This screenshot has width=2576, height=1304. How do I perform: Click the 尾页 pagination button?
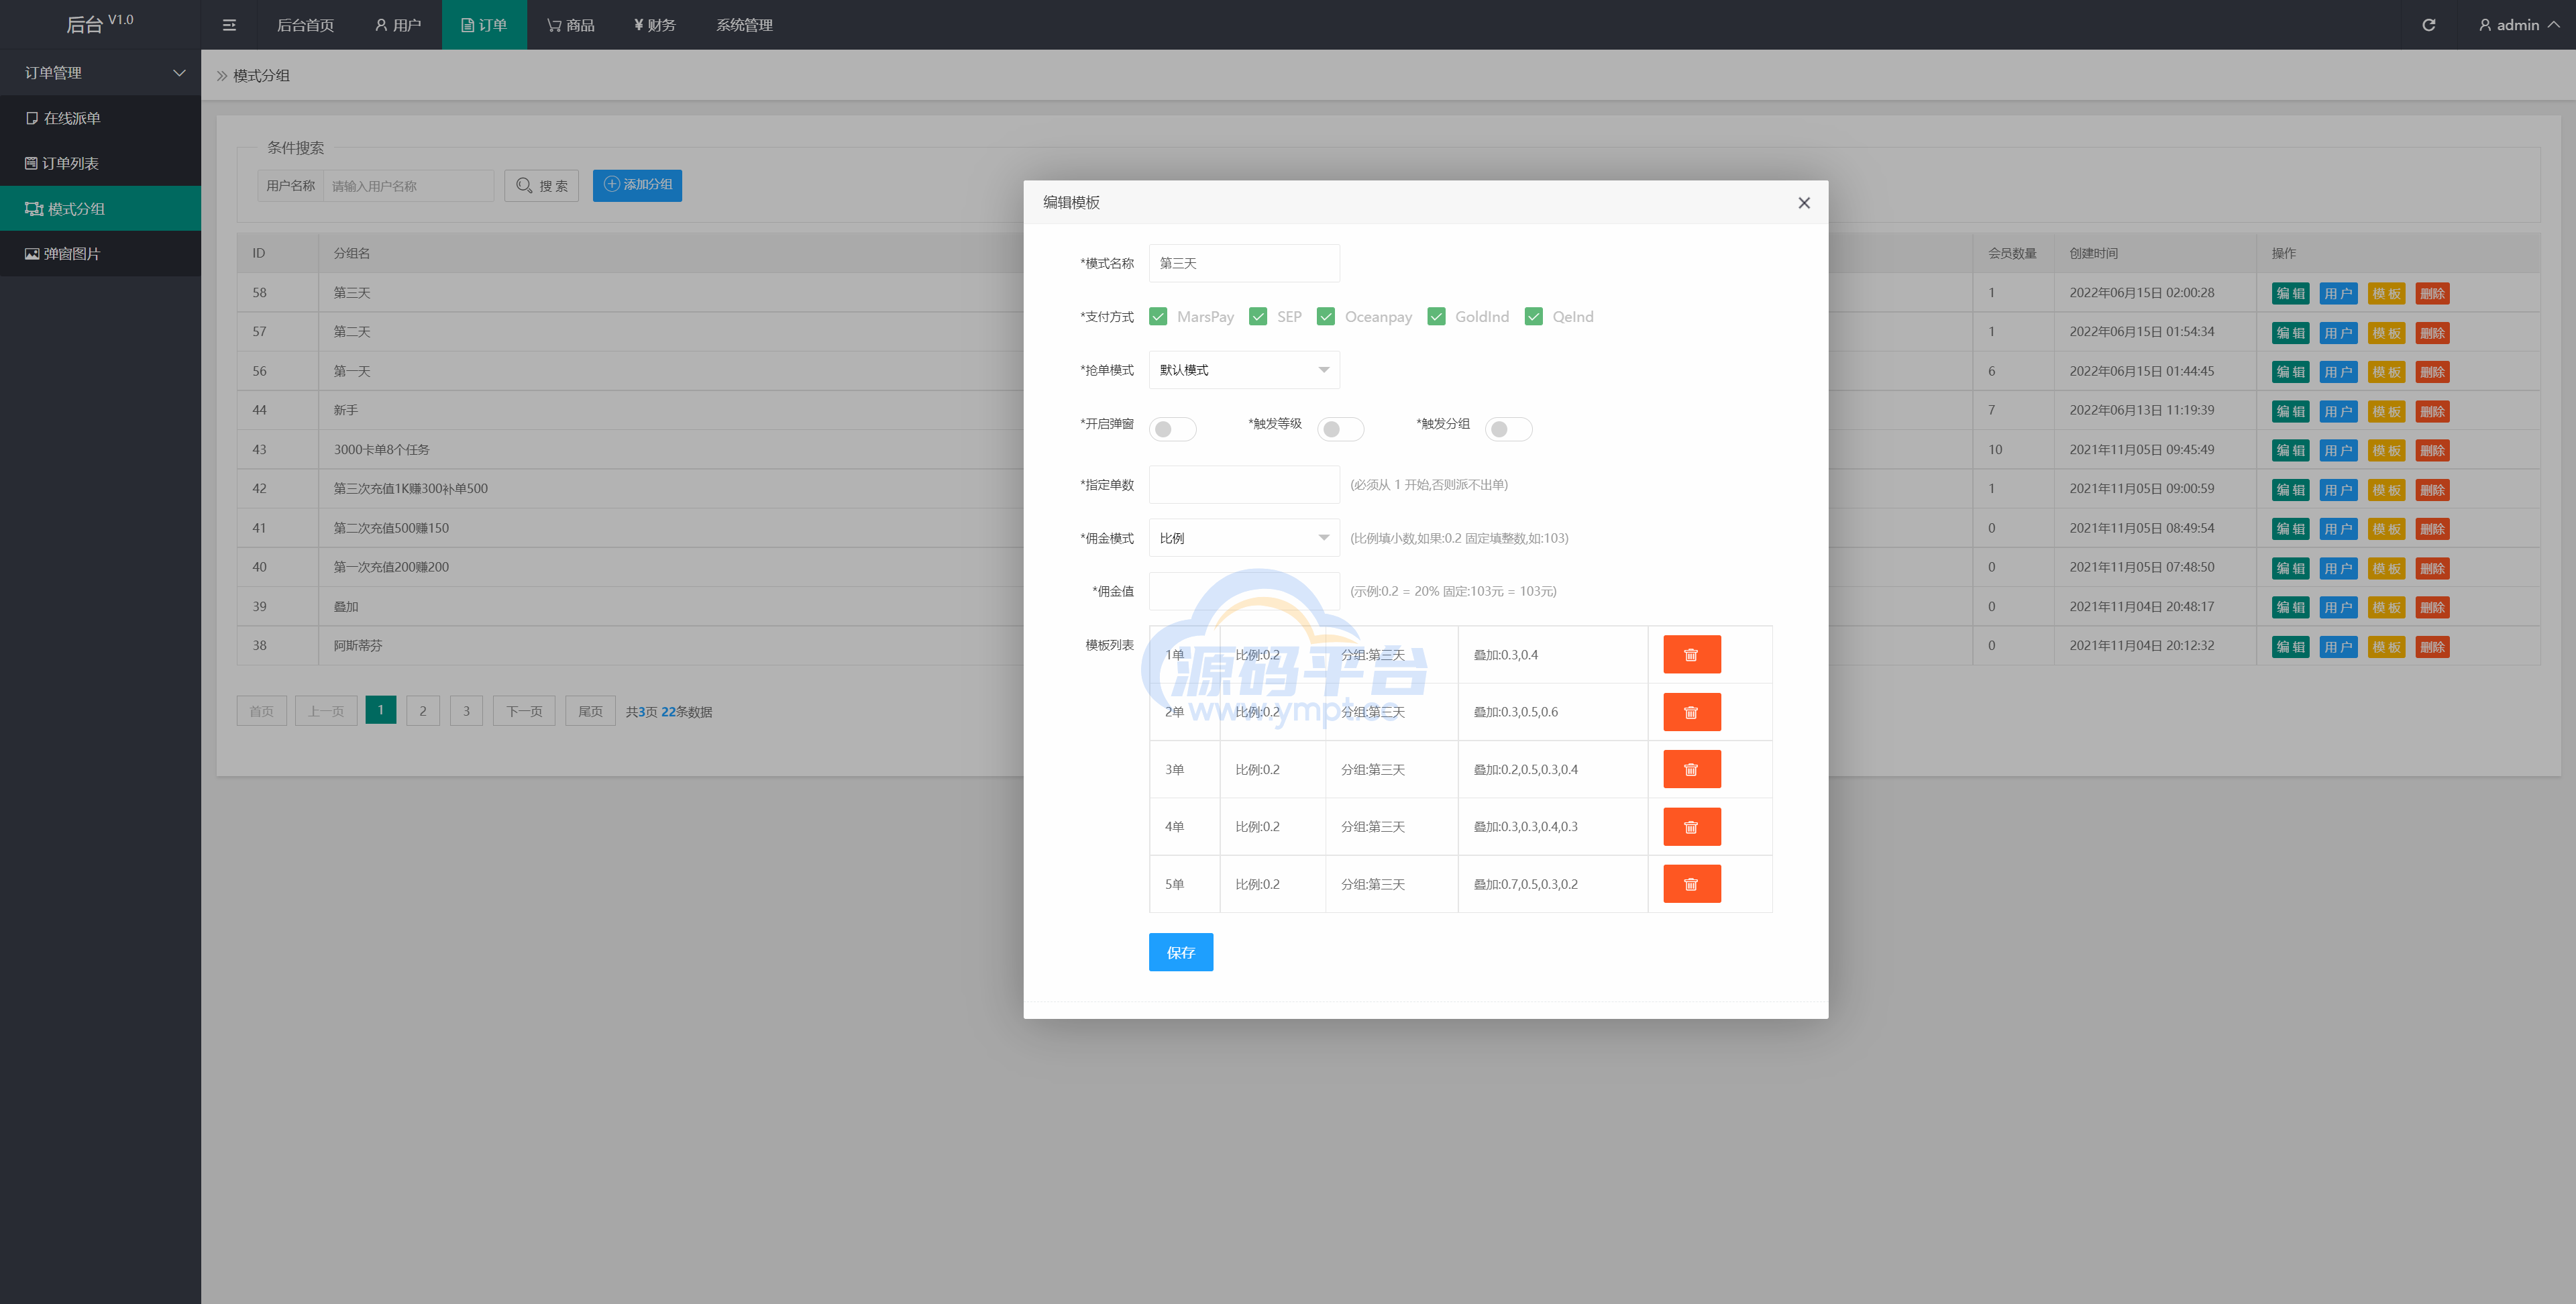[x=590, y=711]
